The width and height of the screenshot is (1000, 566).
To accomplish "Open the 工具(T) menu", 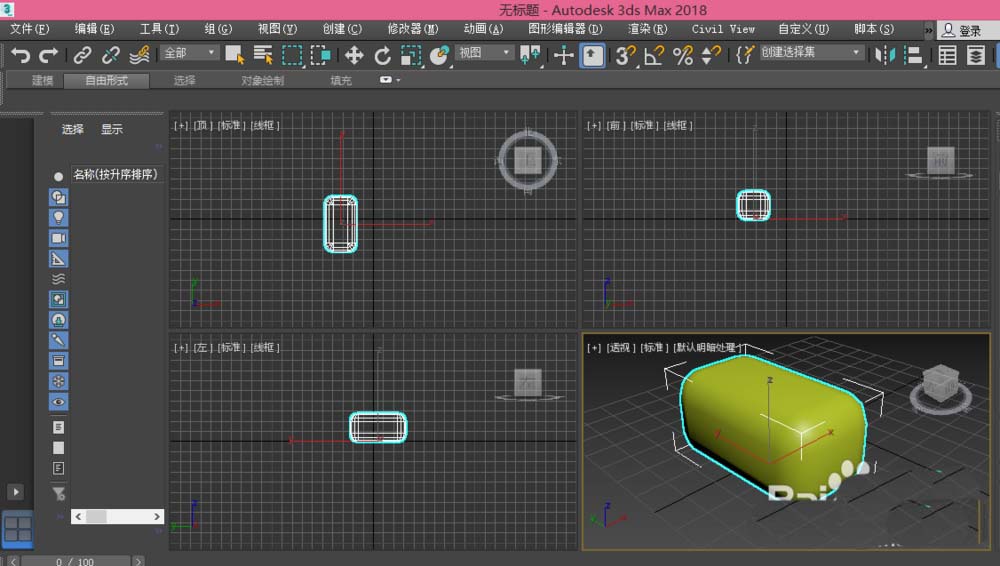I will click(159, 29).
